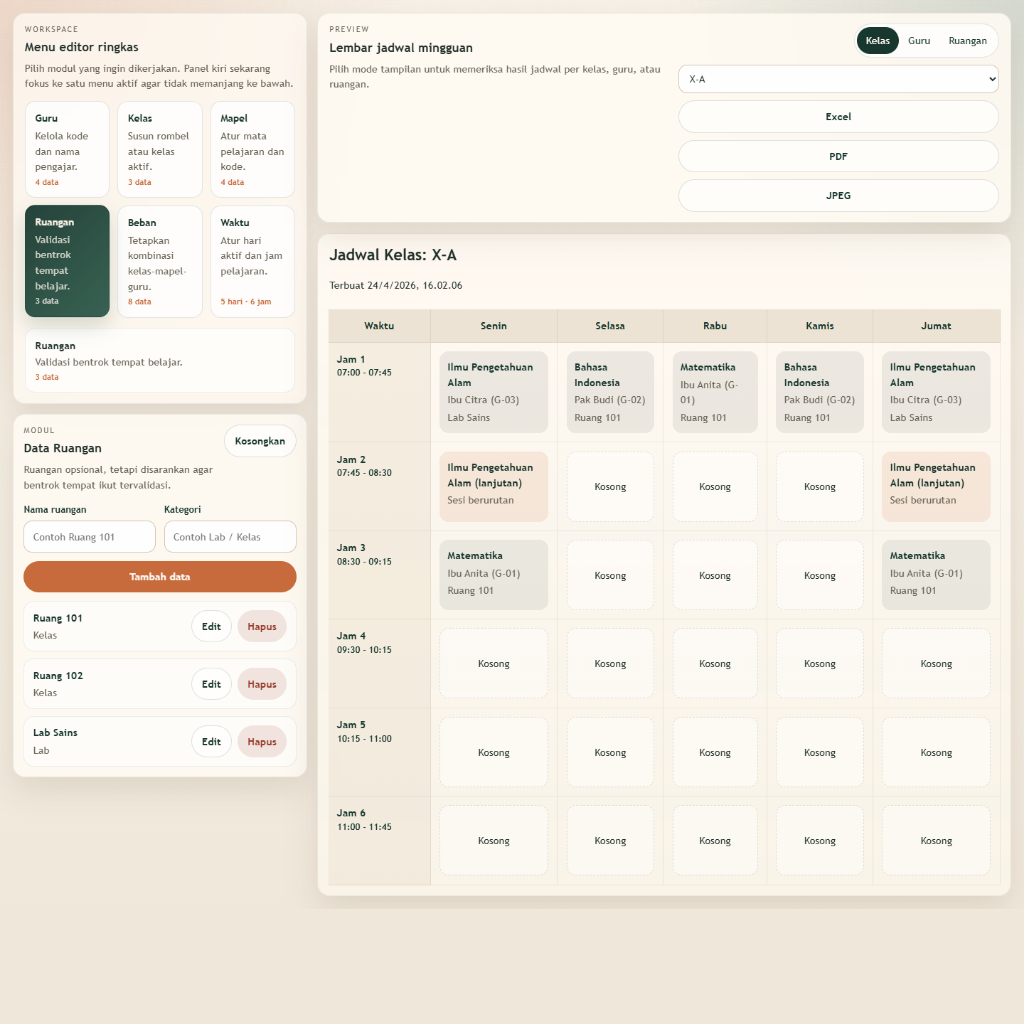Screen dimensions: 1024x1024
Task: Open the Guru module card
Action: coord(67,150)
